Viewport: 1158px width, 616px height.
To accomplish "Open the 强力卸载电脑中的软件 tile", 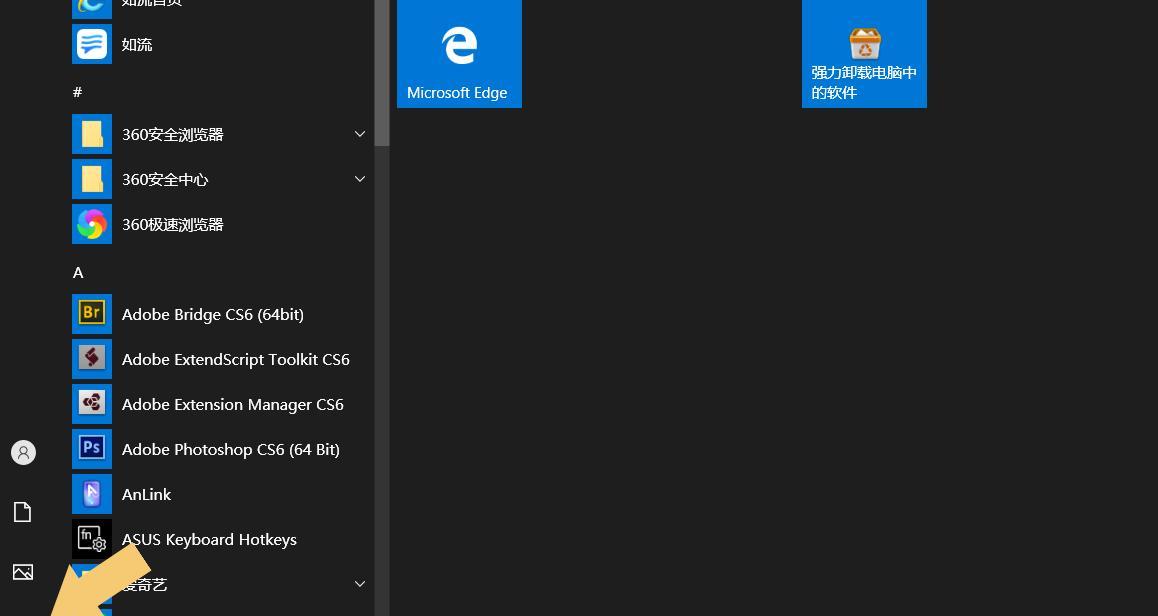I will click(x=864, y=53).
